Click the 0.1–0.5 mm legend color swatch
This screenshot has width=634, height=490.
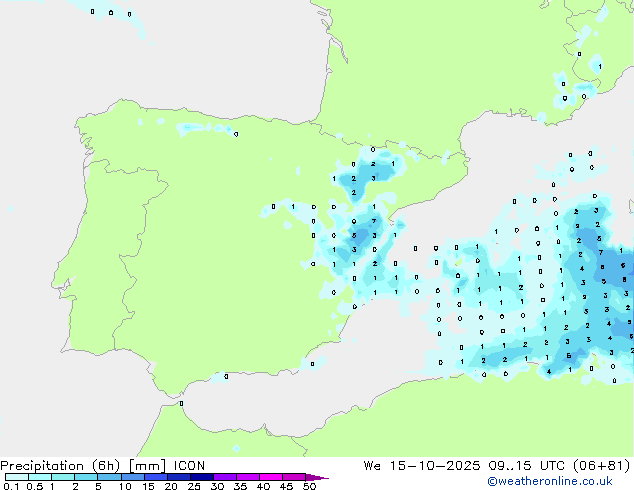pyautogui.click(x=17, y=477)
